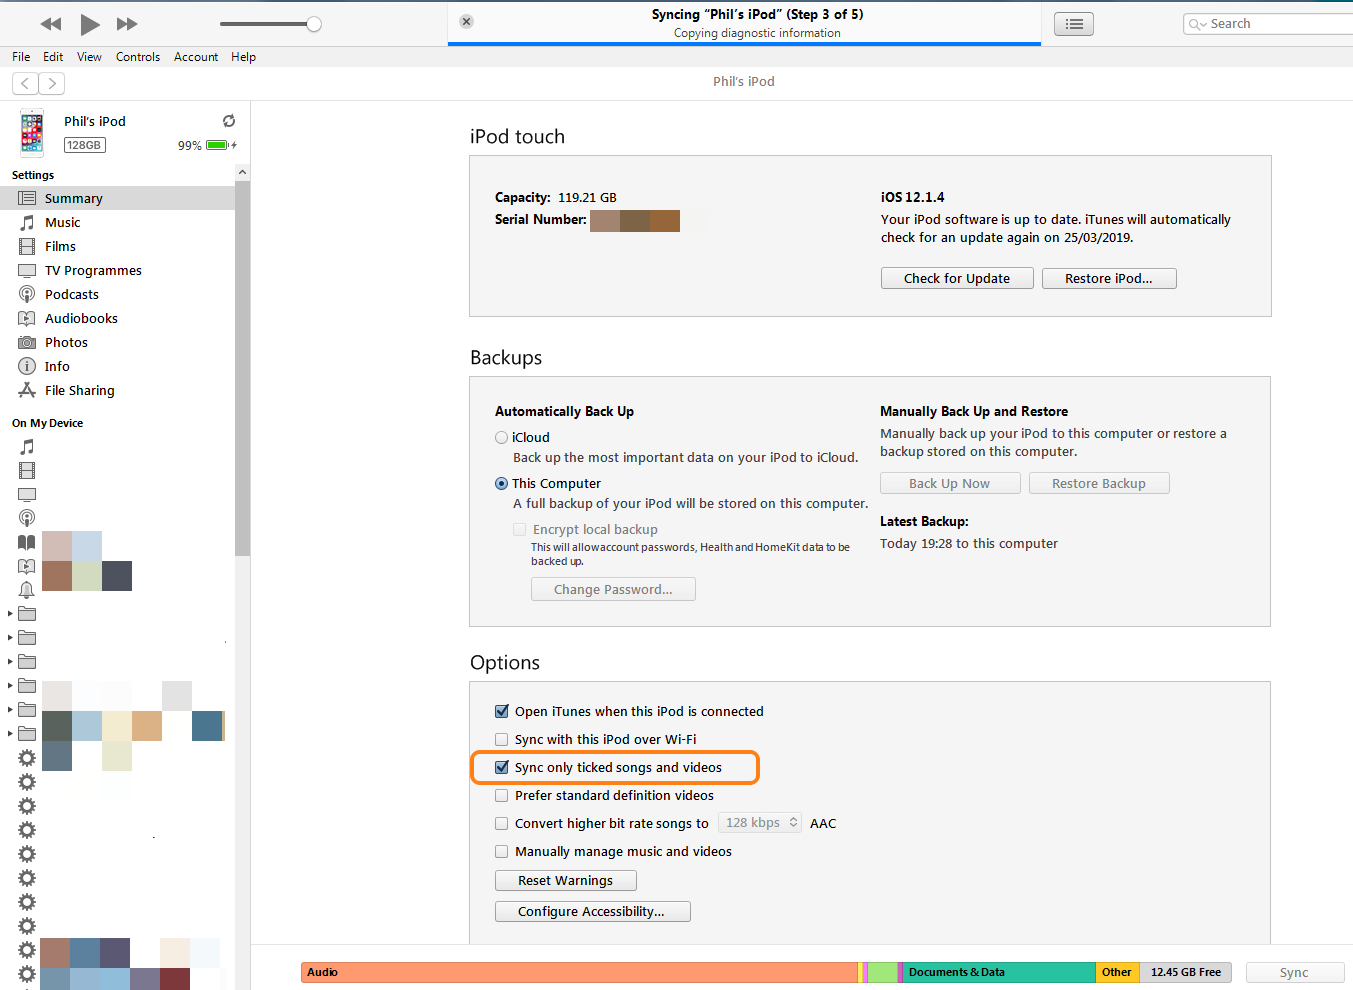
Task: Click the sidebar vertical scrollbar thumb
Action: (242, 368)
